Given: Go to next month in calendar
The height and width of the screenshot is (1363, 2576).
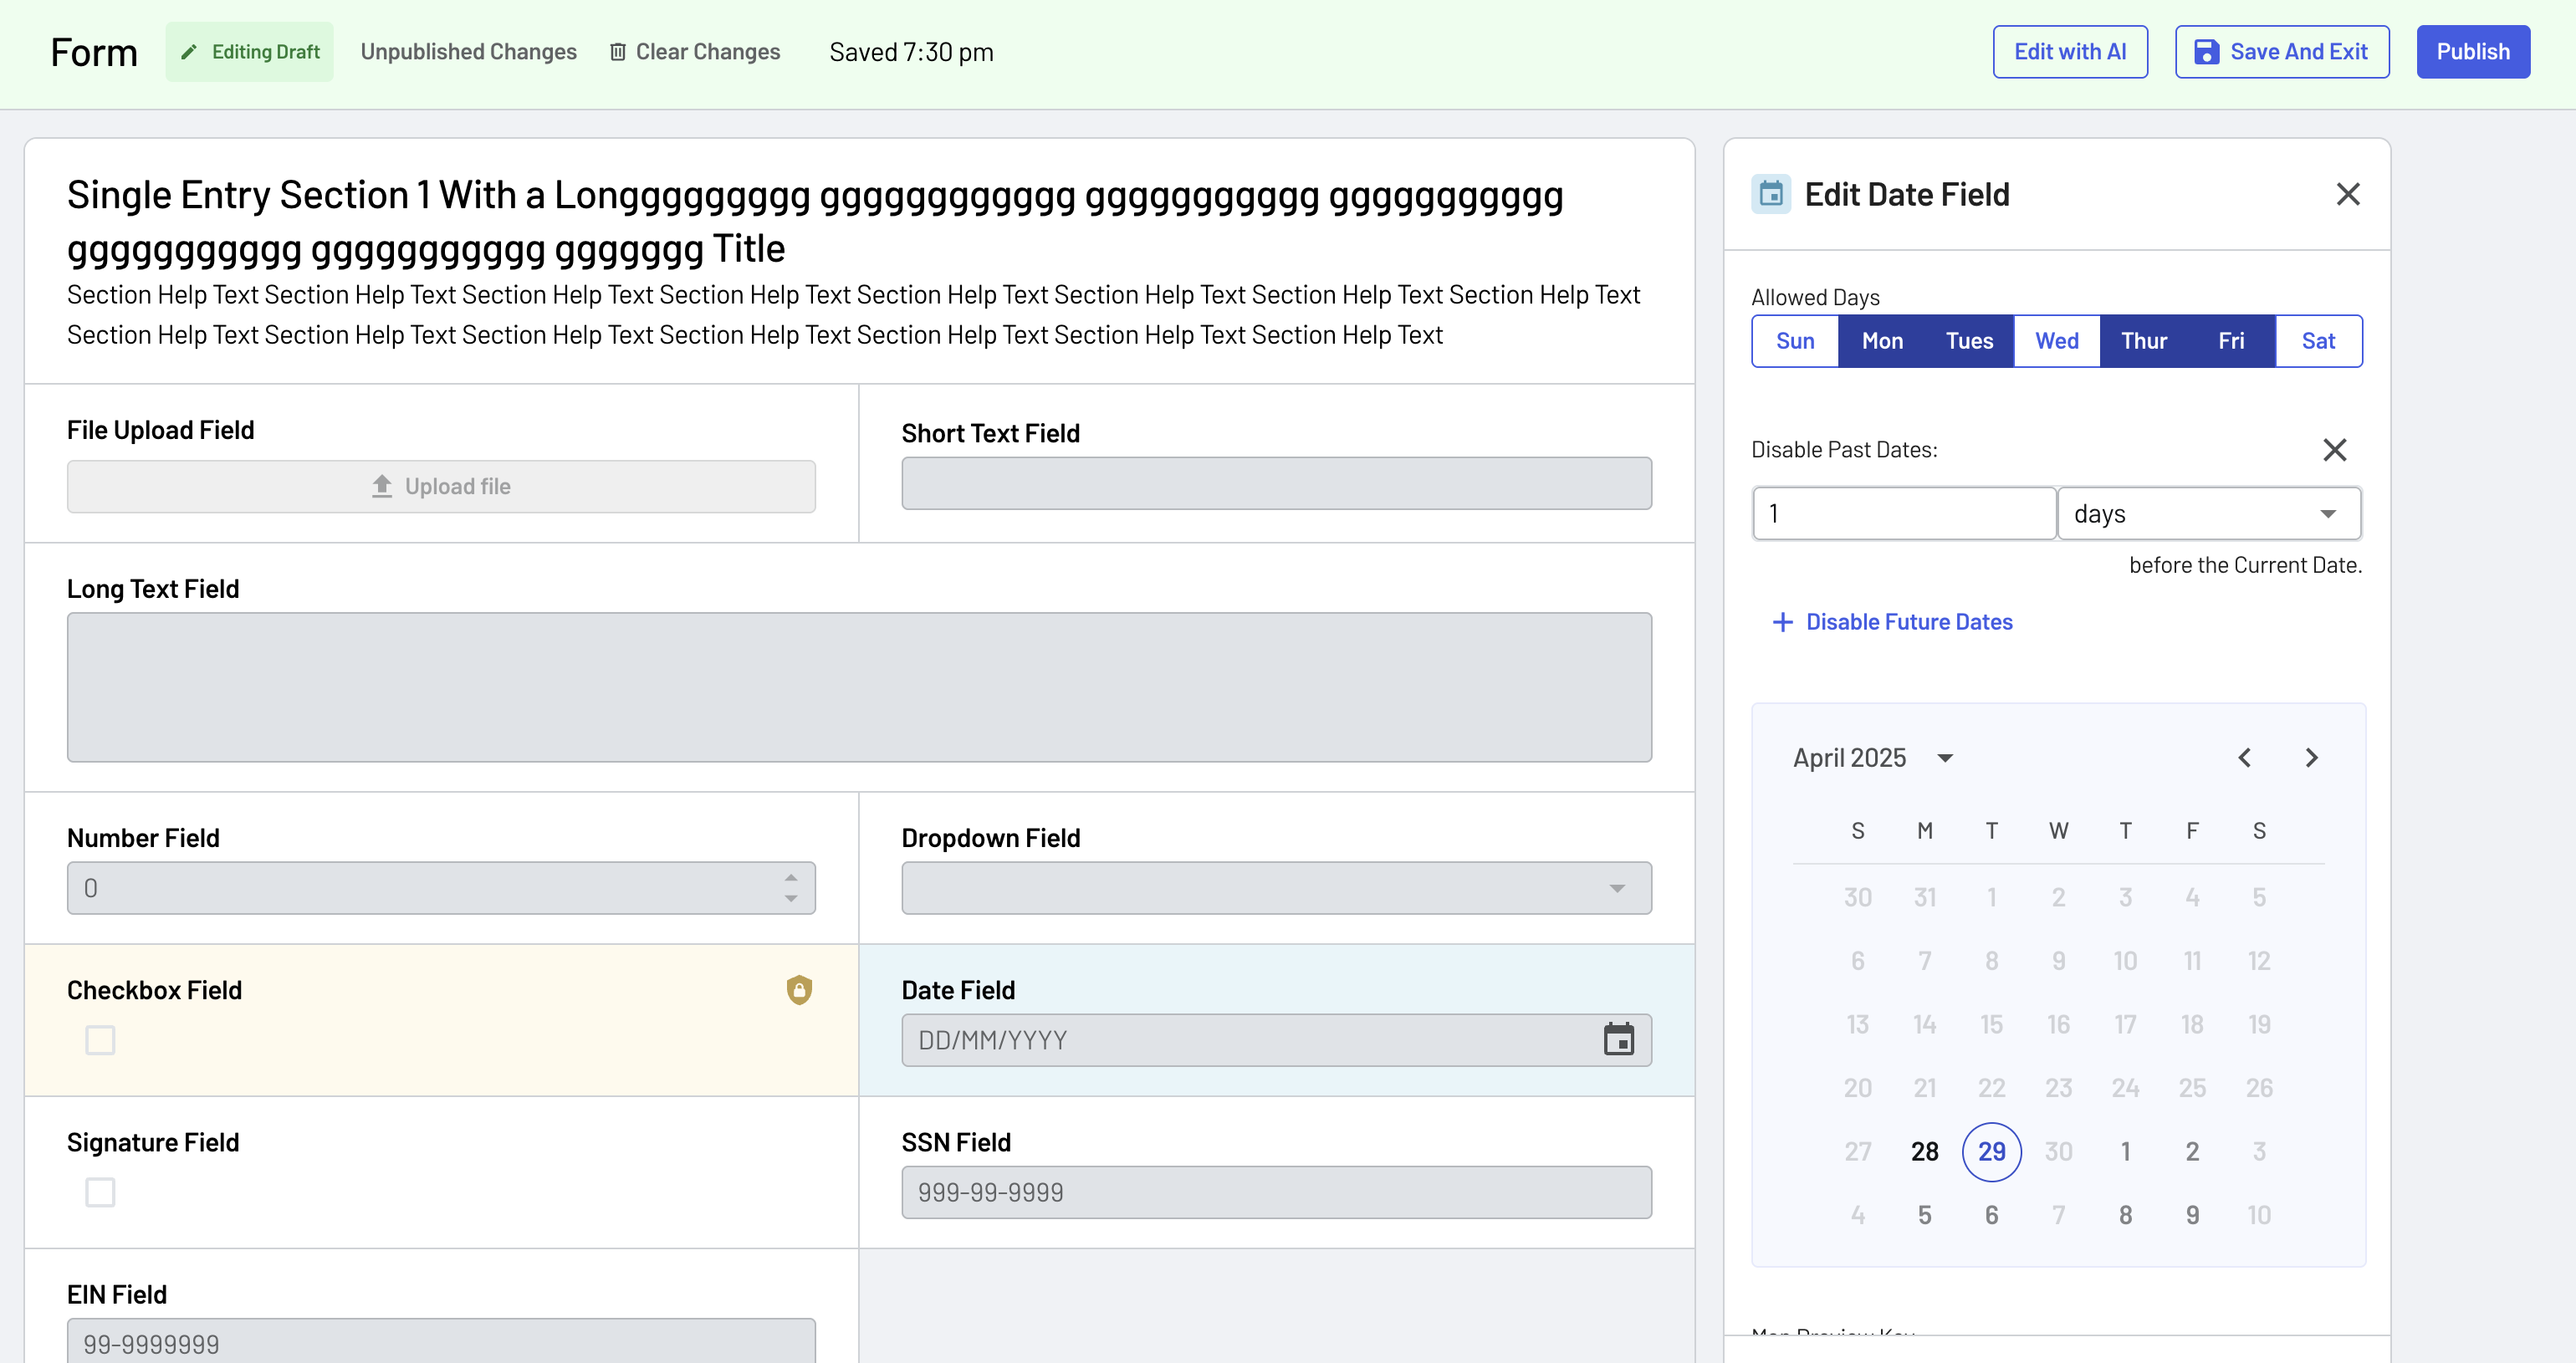Looking at the screenshot, I should (2311, 757).
